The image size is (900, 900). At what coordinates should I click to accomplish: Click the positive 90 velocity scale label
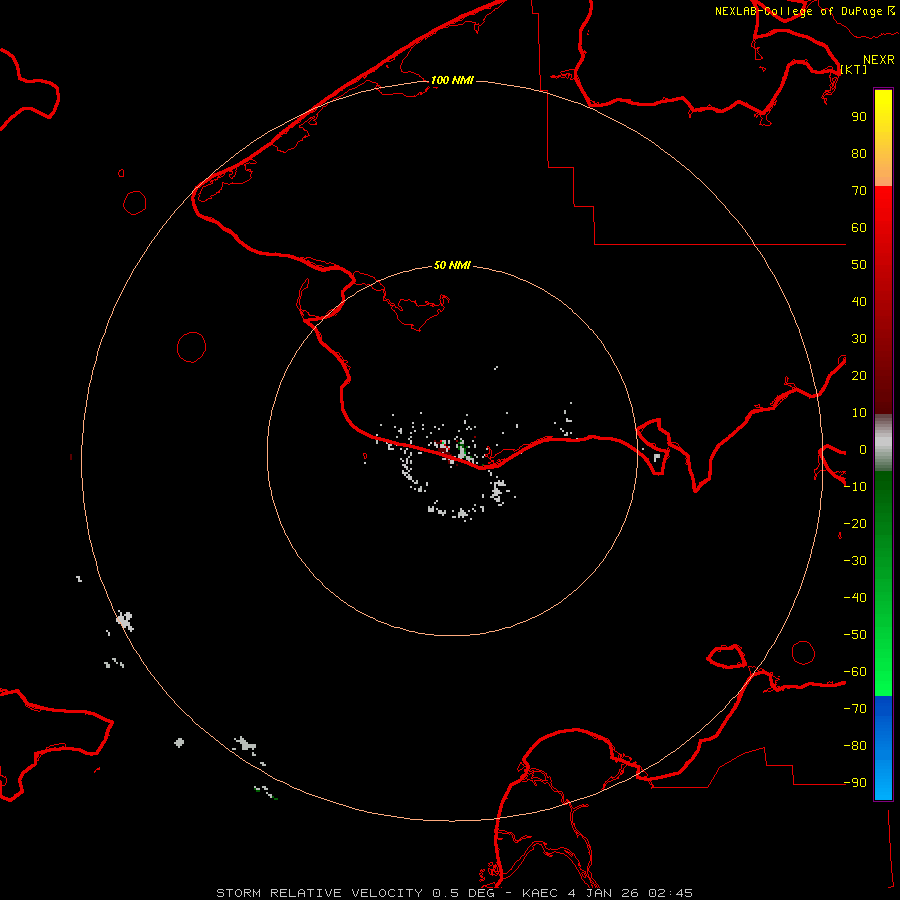point(859,117)
